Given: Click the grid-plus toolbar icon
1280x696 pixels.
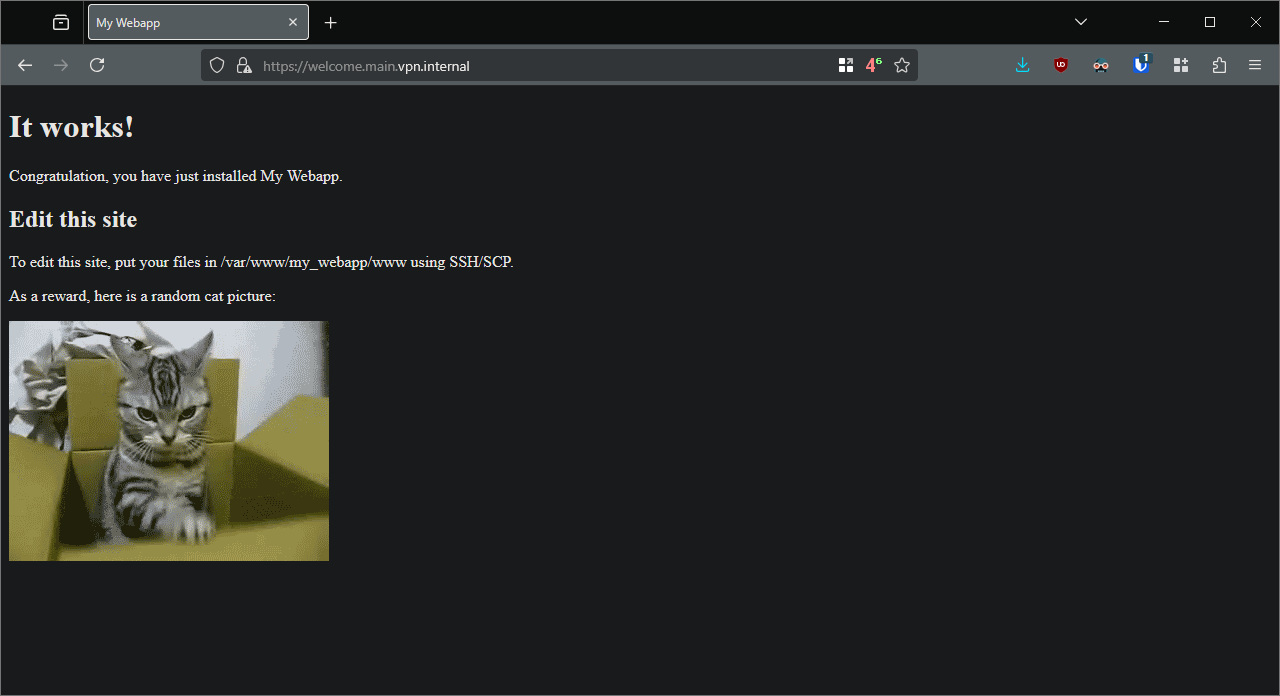Looking at the screenshot, I should (1181, 65).
